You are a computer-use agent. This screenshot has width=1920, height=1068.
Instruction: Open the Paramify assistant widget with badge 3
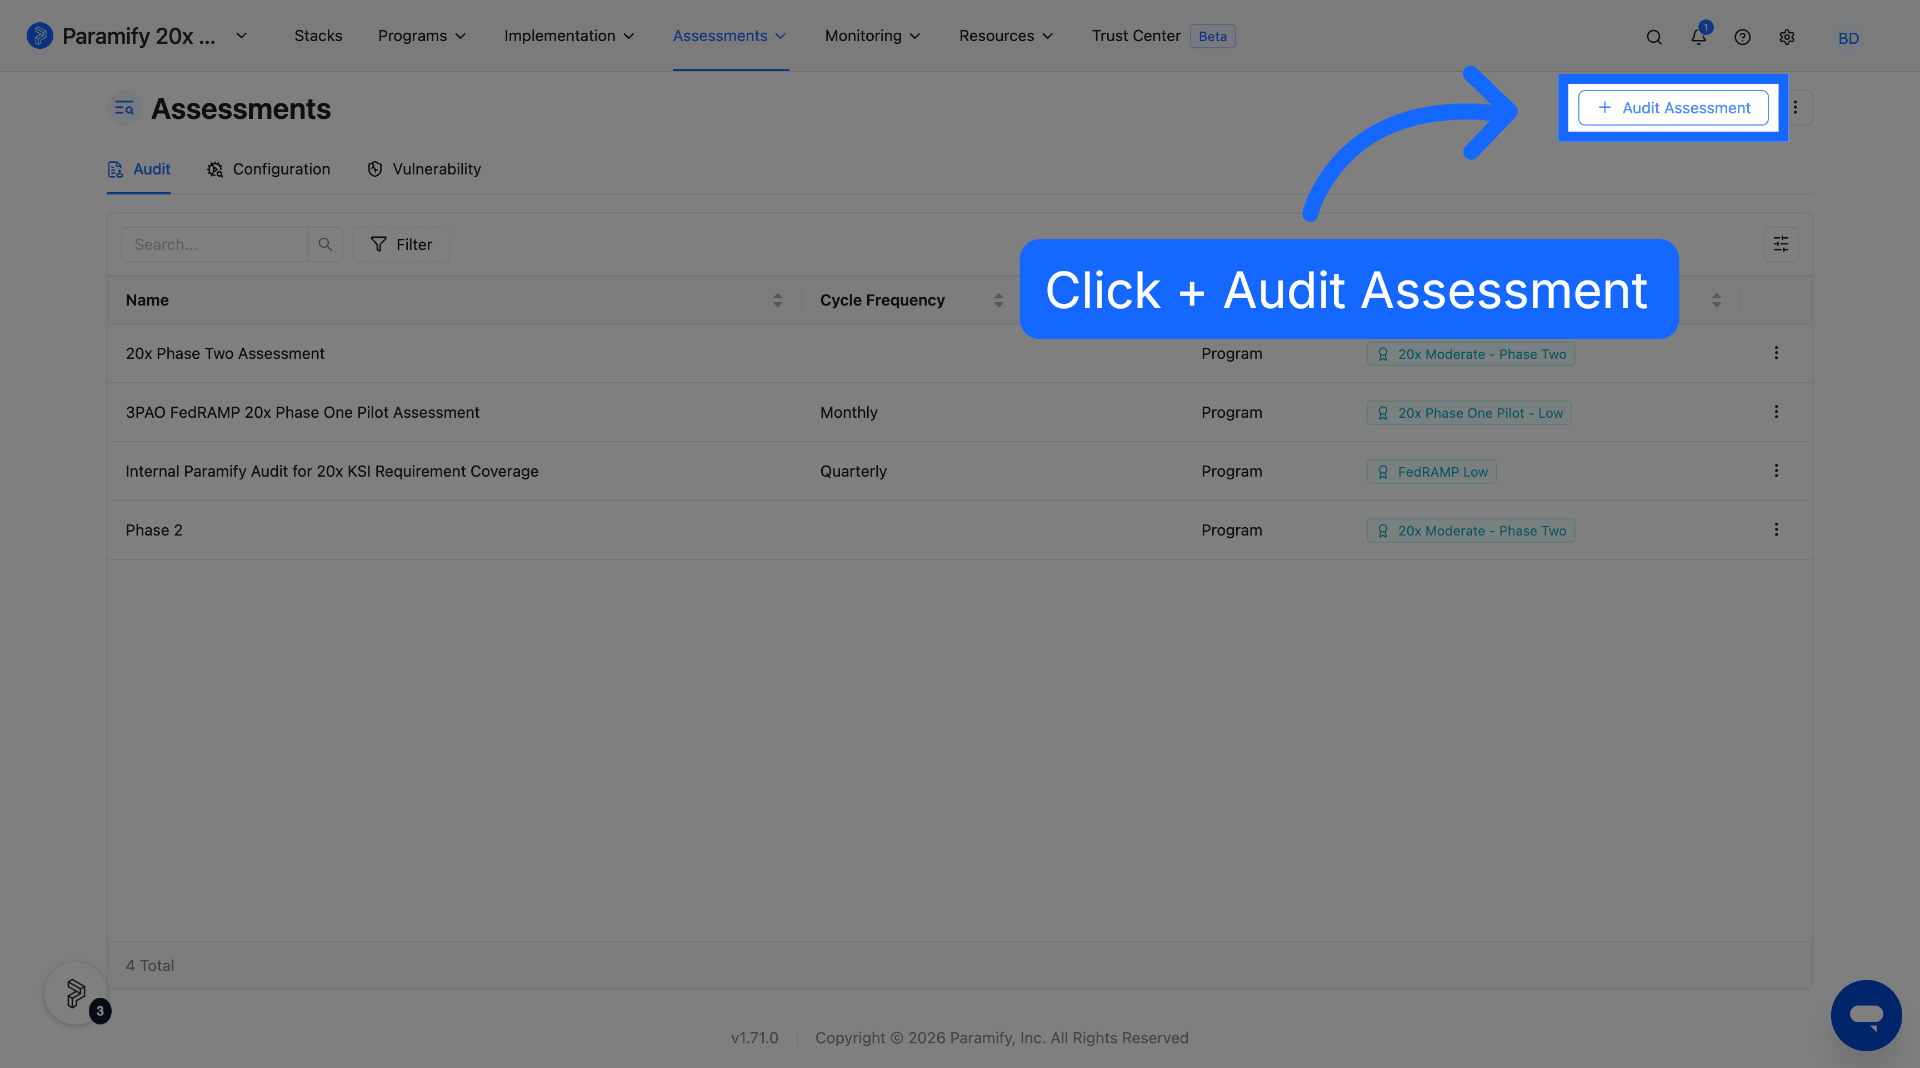[x=76, y=993]
